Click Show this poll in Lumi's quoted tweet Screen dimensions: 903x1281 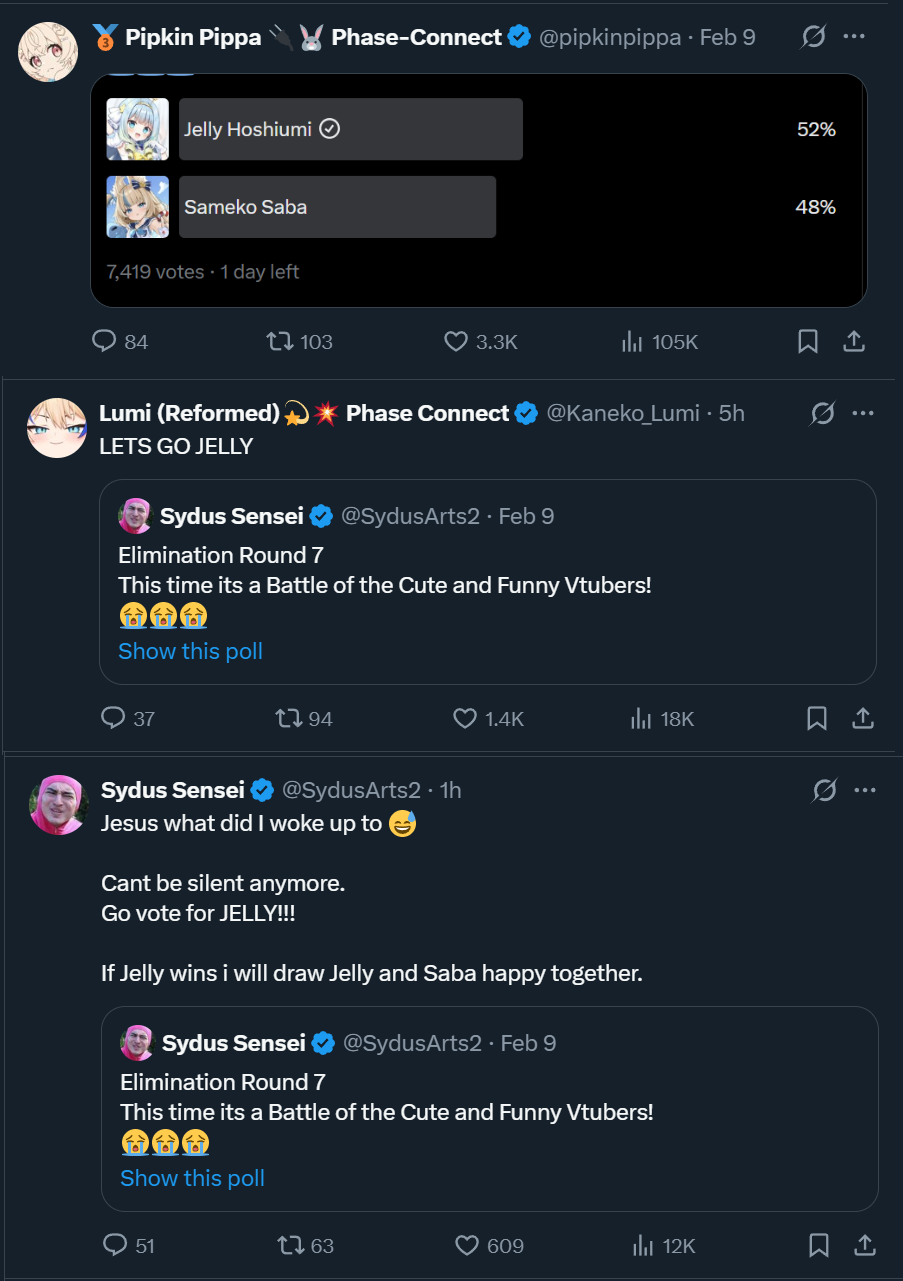point(190,651)
